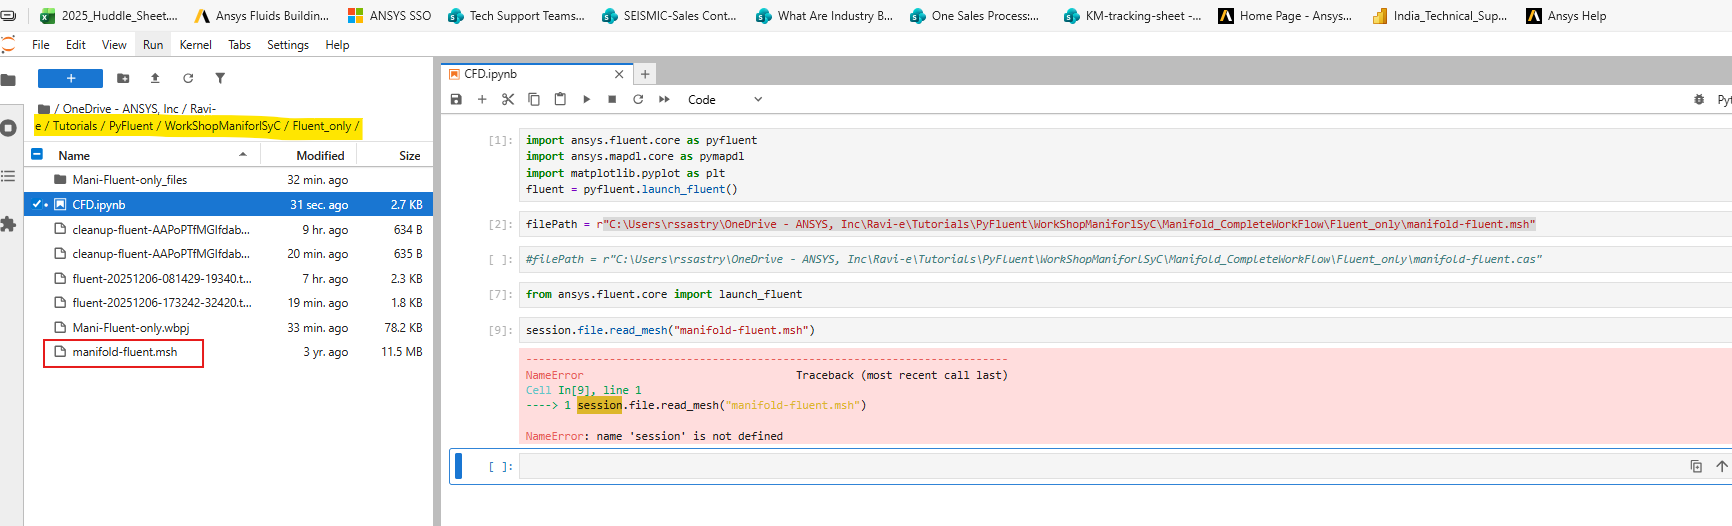The width and height of the screenshot is (1732, 526).
Task: Move the active cell up with arrow
Action: tap(1722, 466)
